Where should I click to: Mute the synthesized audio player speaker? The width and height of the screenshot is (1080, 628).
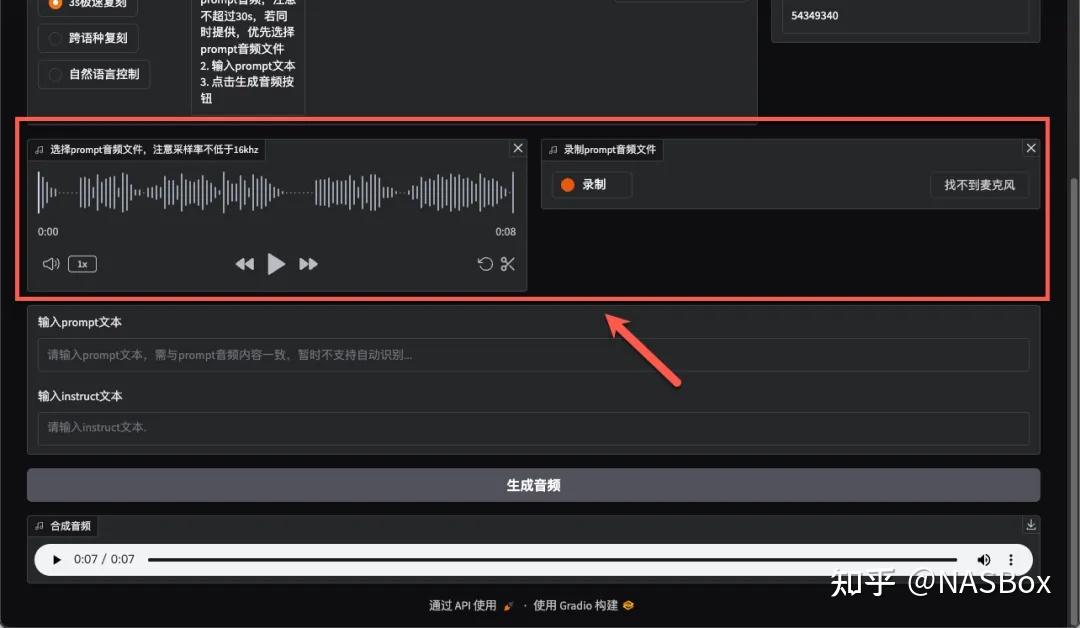[984, 560]
